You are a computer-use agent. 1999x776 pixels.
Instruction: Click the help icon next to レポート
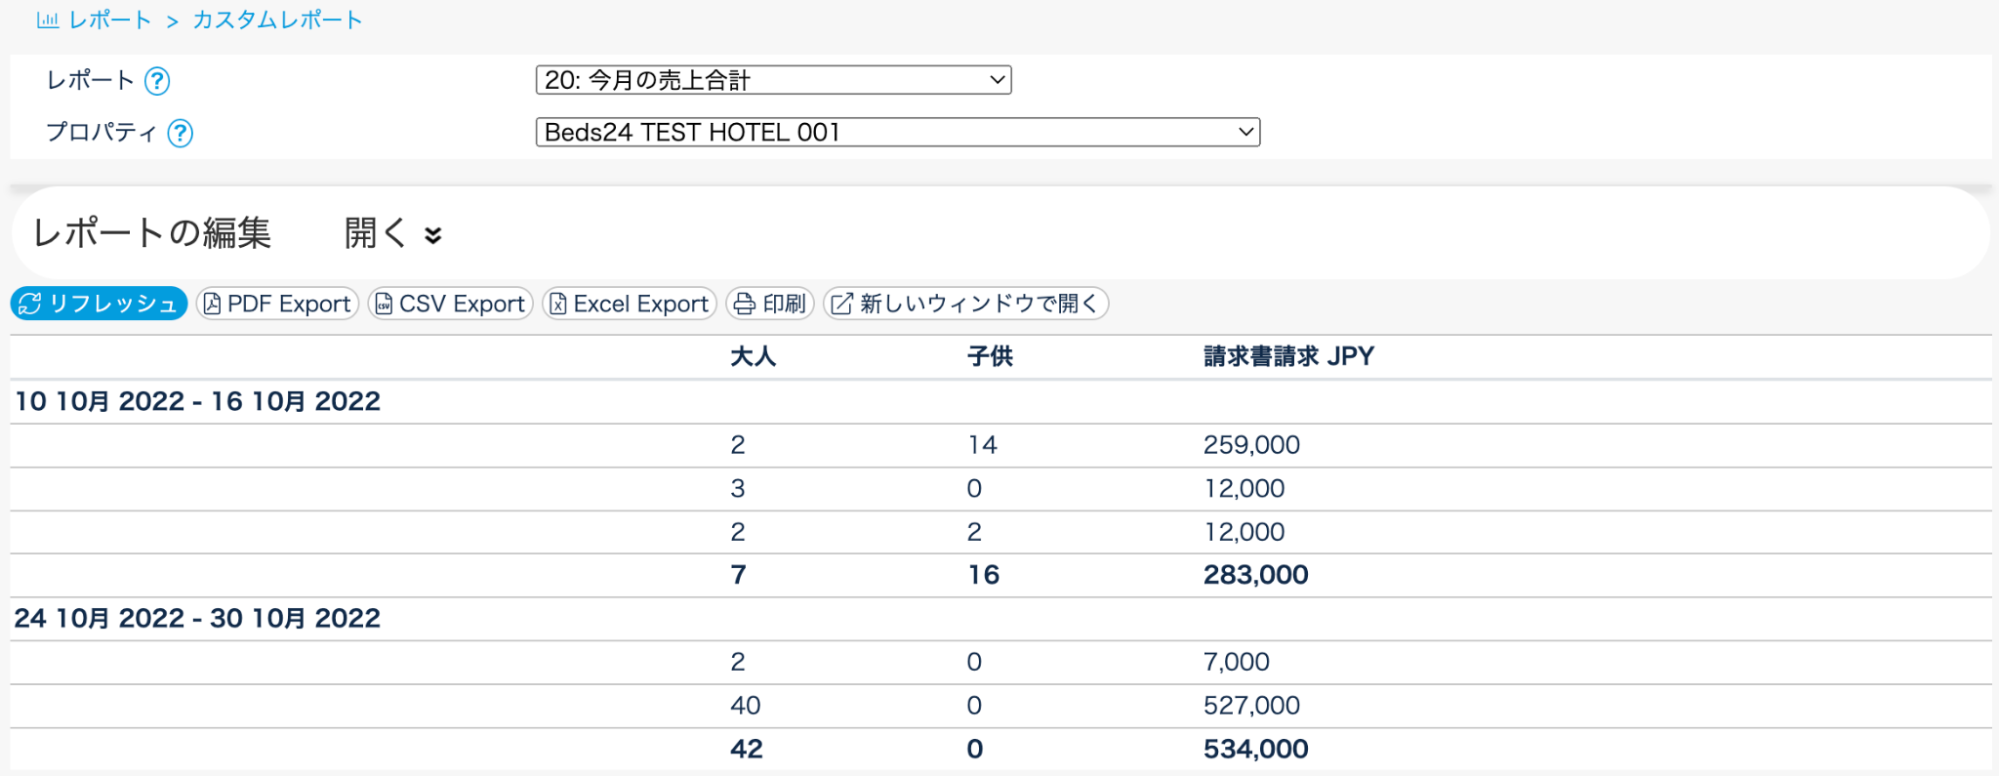(157, 81)
